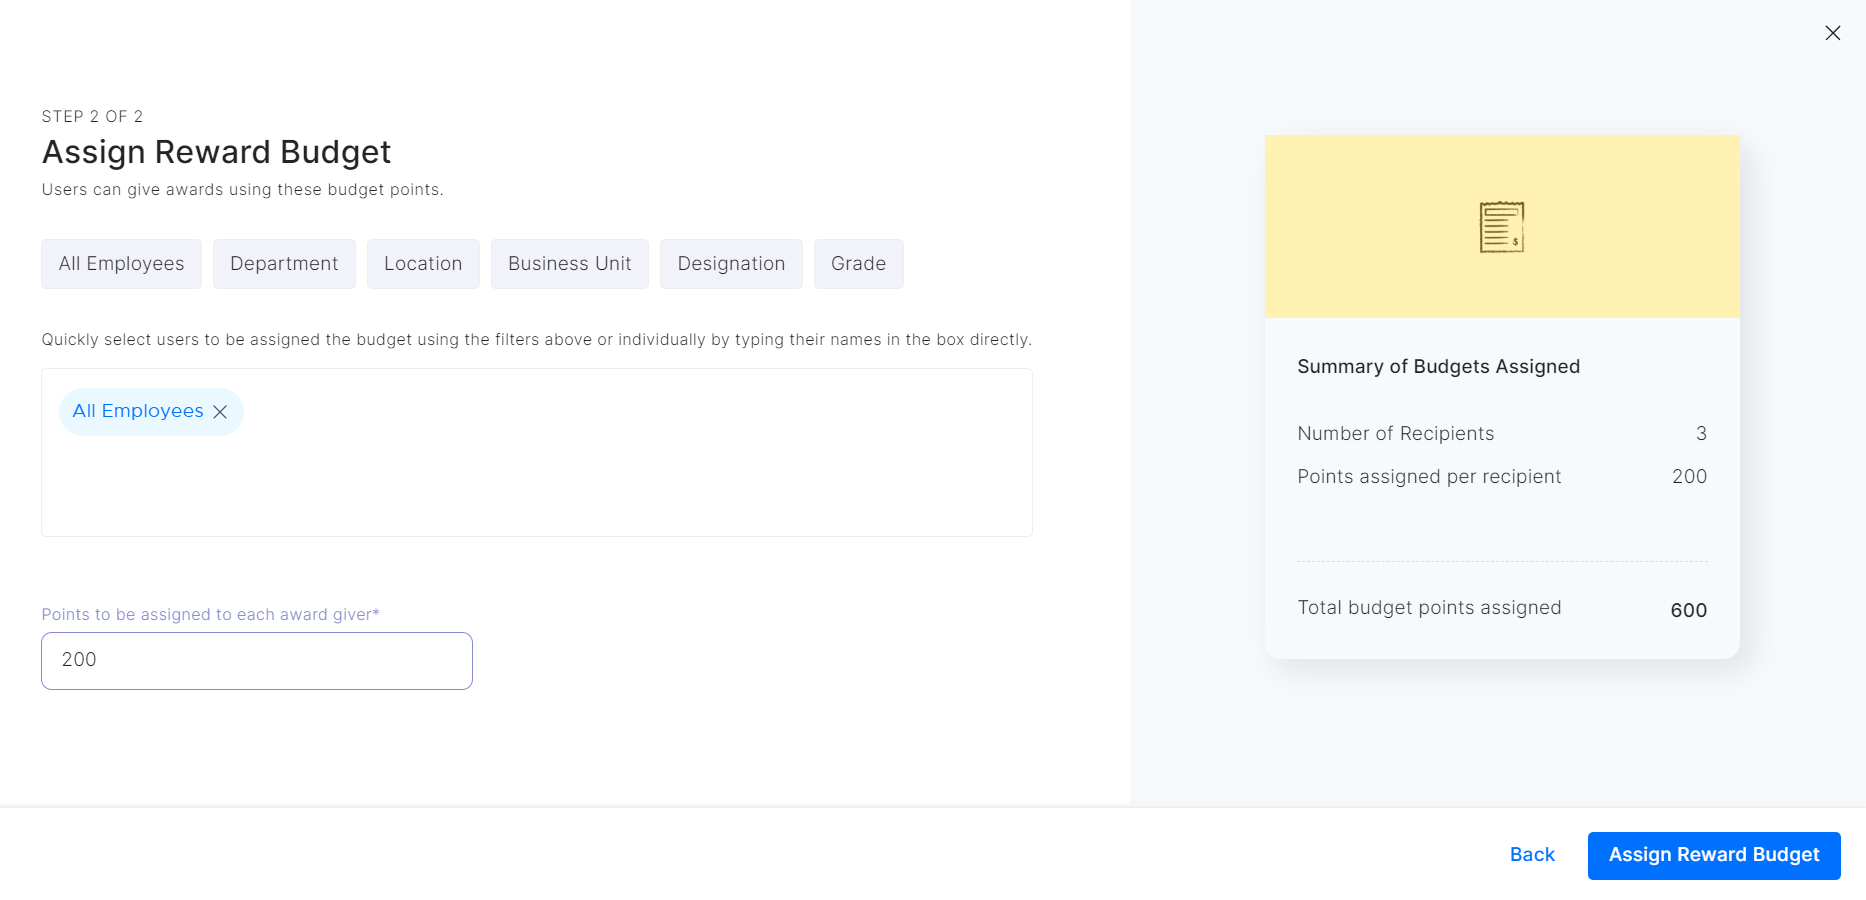Close the Assign Reward Budget dialog
Viewport: 1866px width, 900px height.
(1832, 33)
